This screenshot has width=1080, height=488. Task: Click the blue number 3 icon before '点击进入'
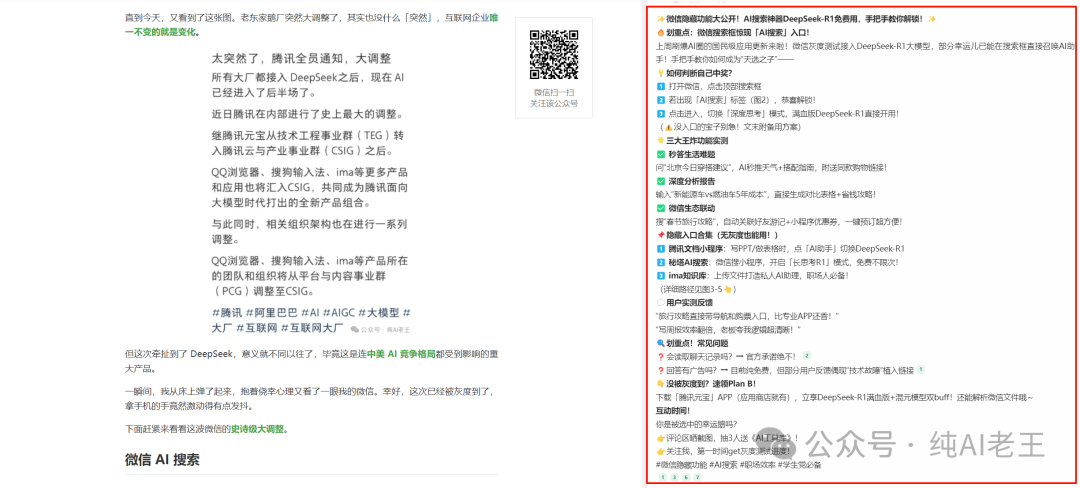tap(661, 114)
